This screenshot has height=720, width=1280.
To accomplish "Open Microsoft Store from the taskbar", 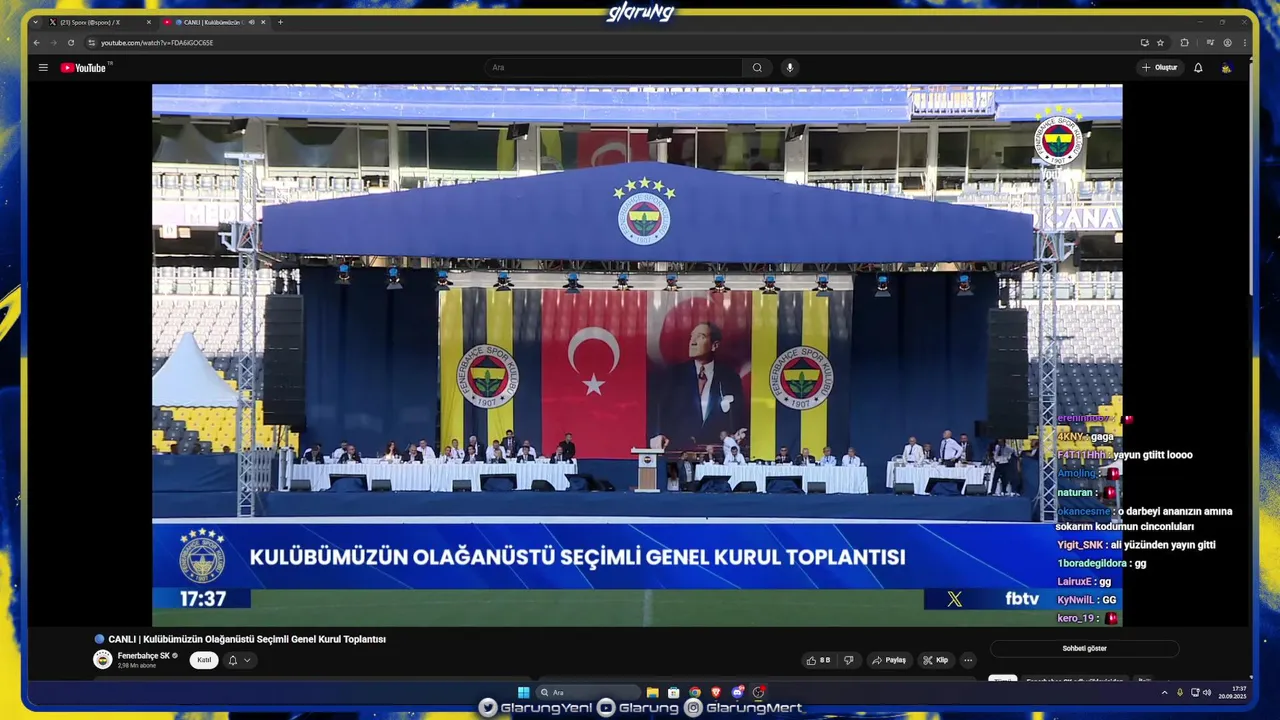I will 674,692.
